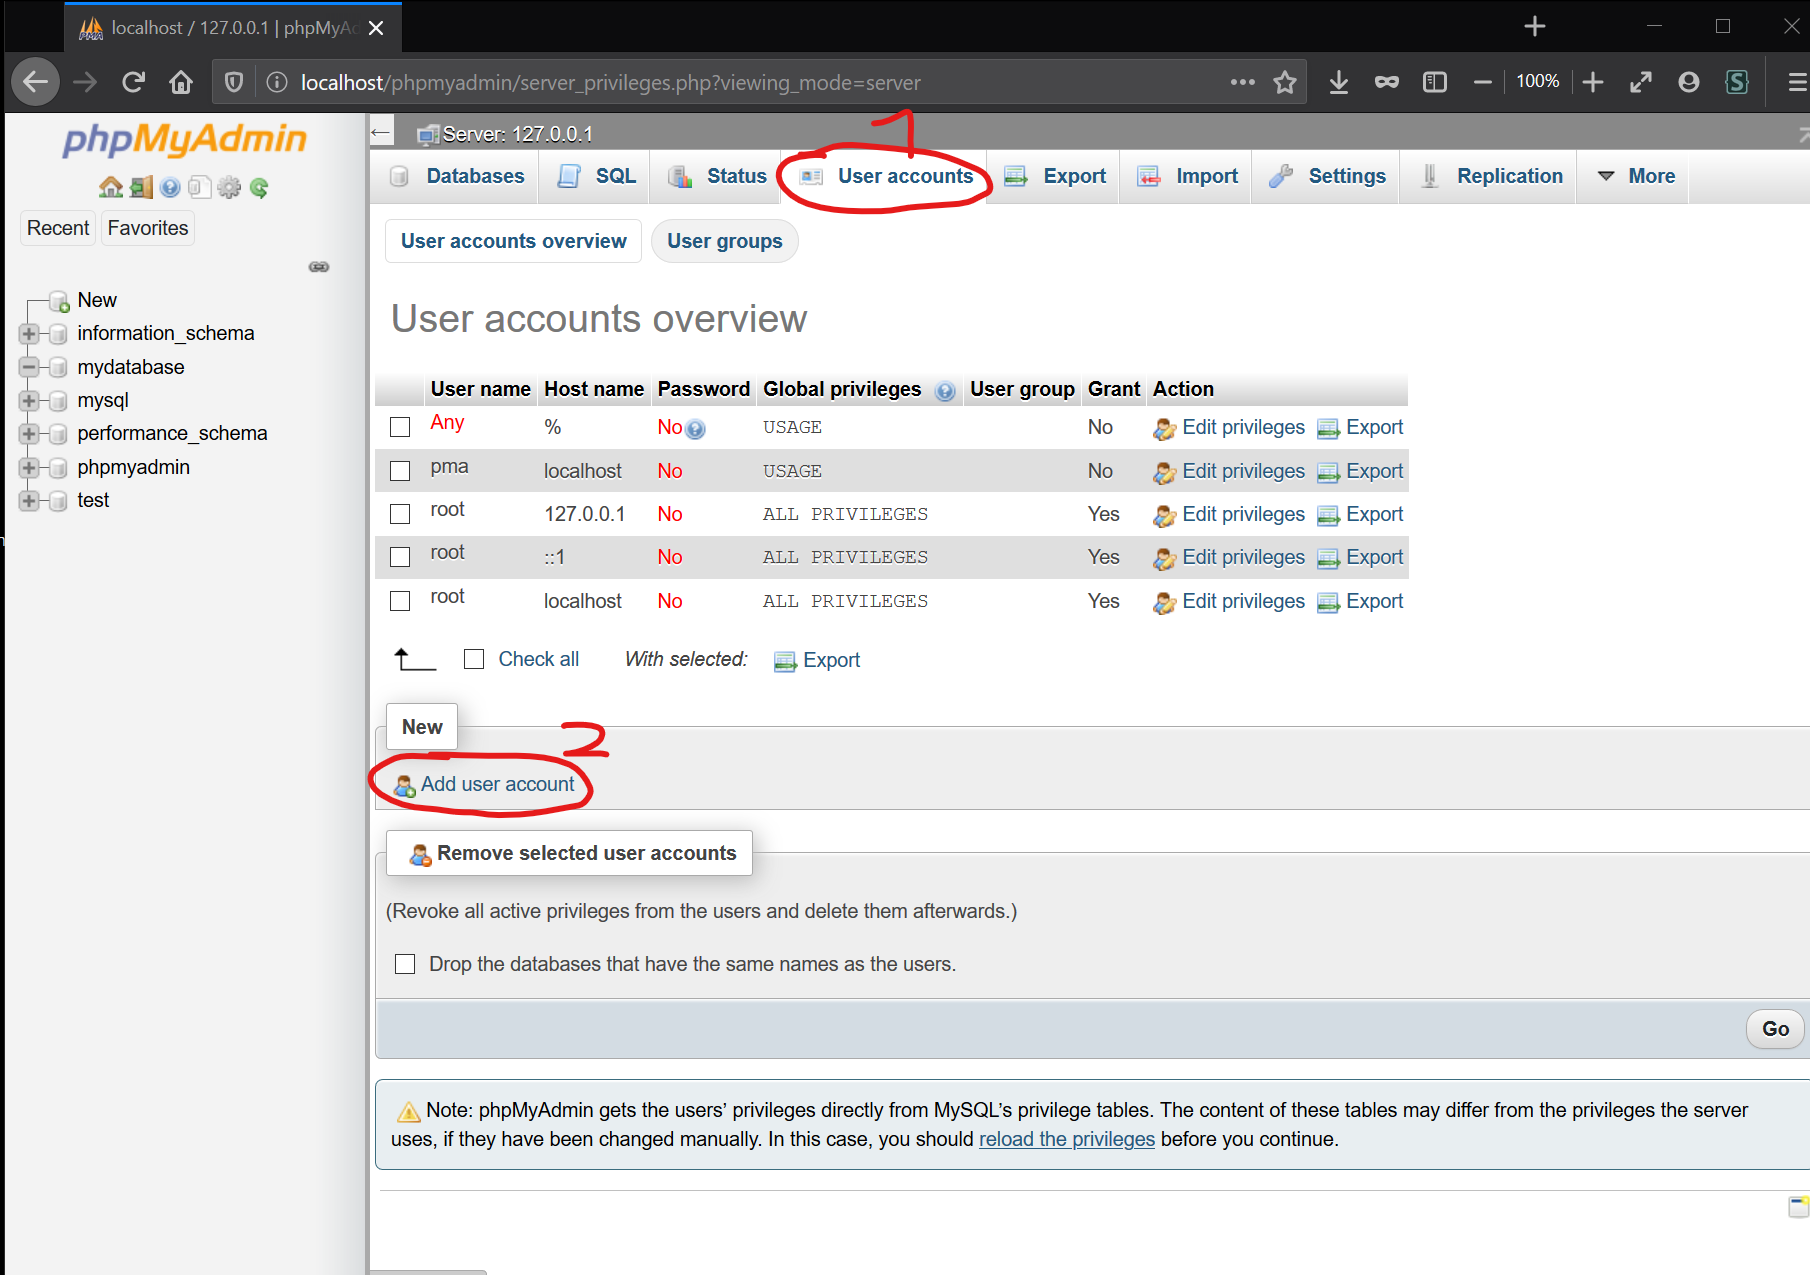The image size is (1810, 1275).
Task: Click the New database icon in tree
Action: click(x=59, y=301)
